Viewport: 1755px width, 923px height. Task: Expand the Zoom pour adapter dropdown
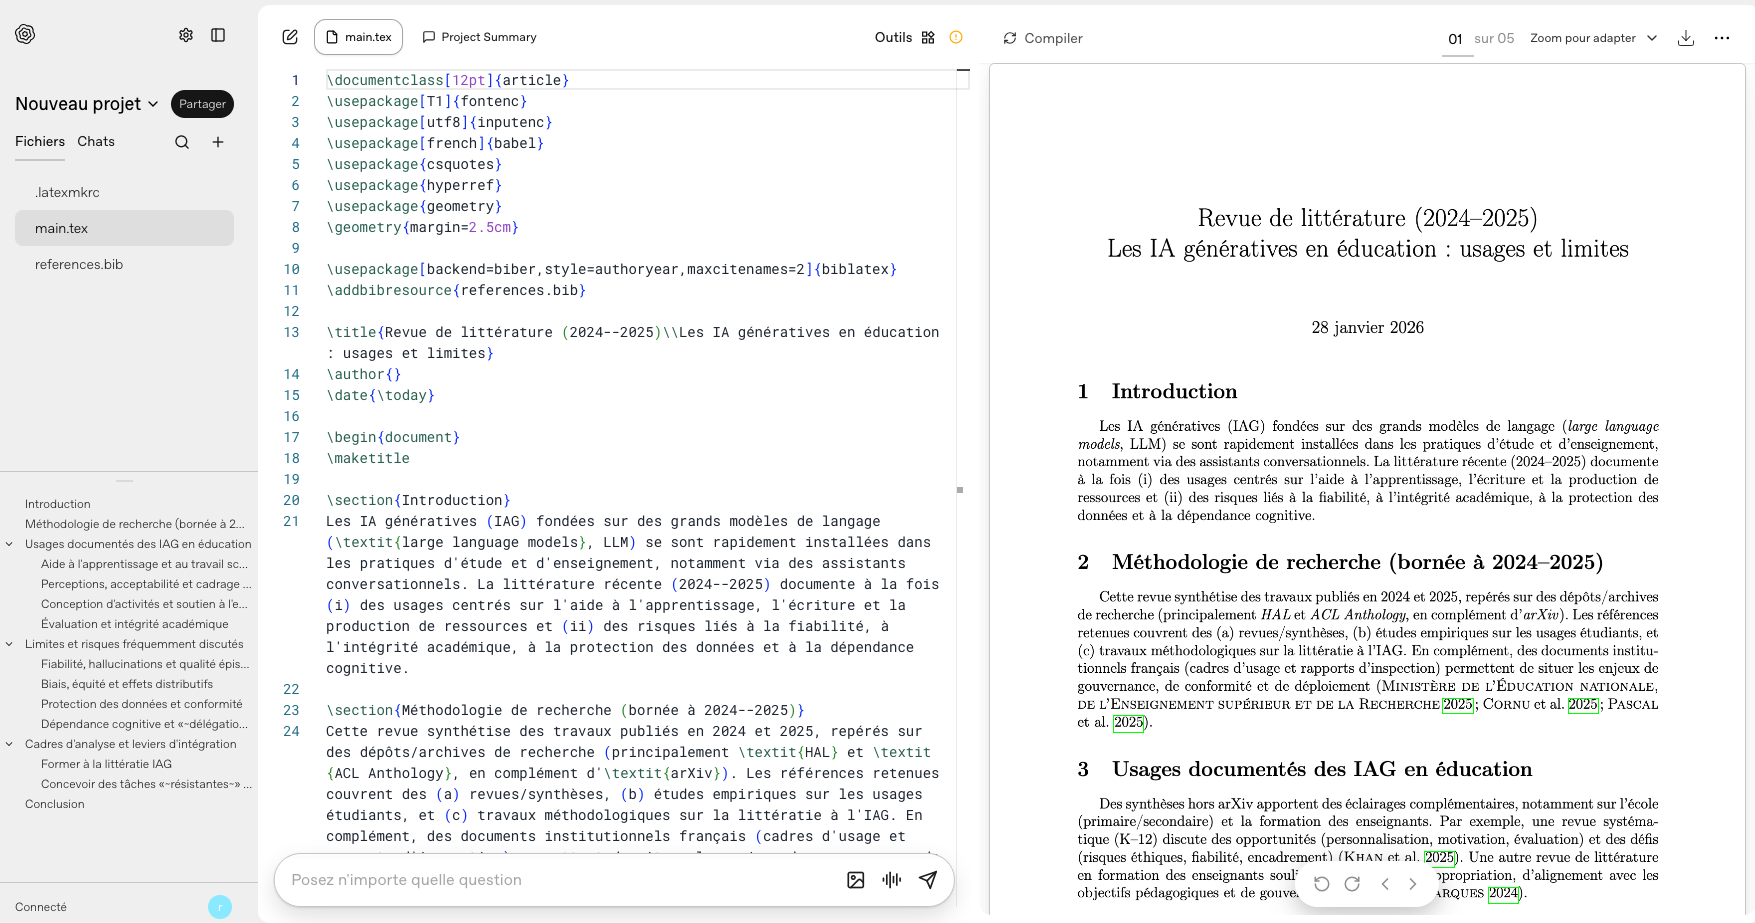(1593, 38)
